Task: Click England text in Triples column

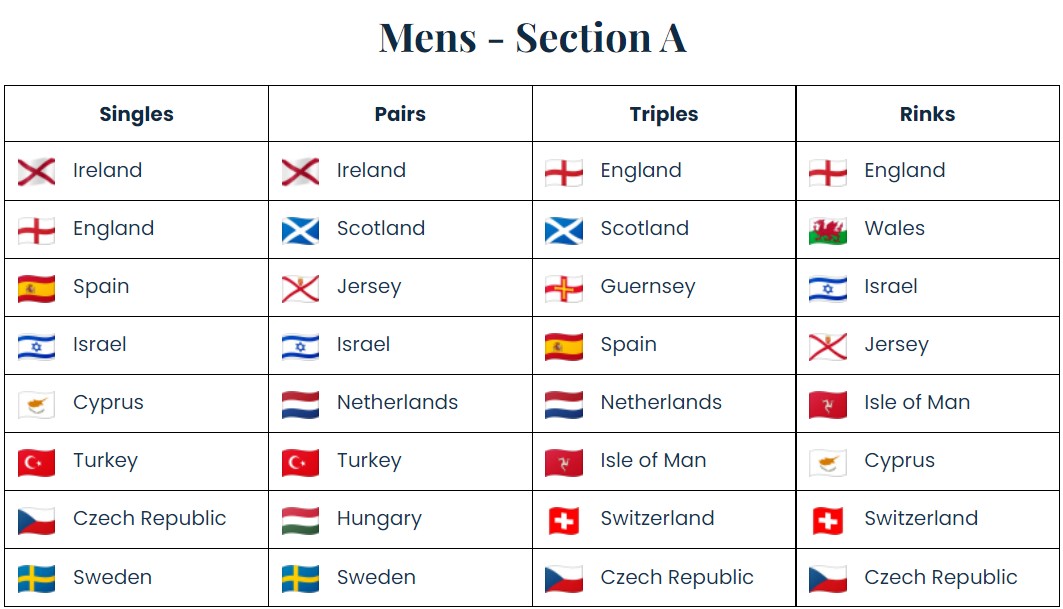Action: [641, 170]
